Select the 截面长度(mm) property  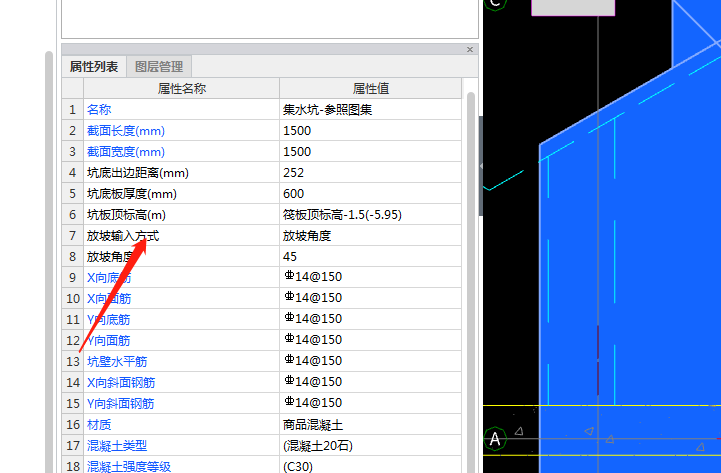pyautogui.click(x=126, y=131)
